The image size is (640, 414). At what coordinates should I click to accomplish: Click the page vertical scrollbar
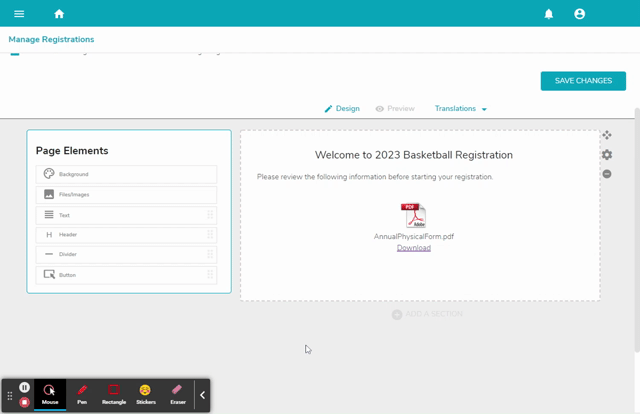(x=637, y=229)
